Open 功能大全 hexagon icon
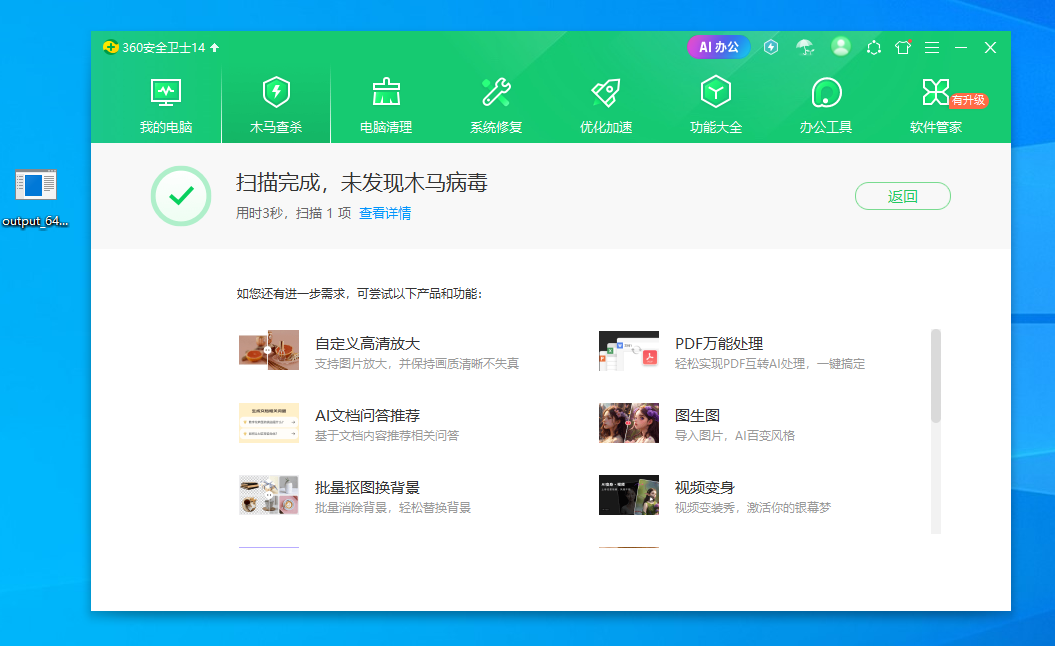Viewport: 1055px width, 646px height. [x=716, y=93]
